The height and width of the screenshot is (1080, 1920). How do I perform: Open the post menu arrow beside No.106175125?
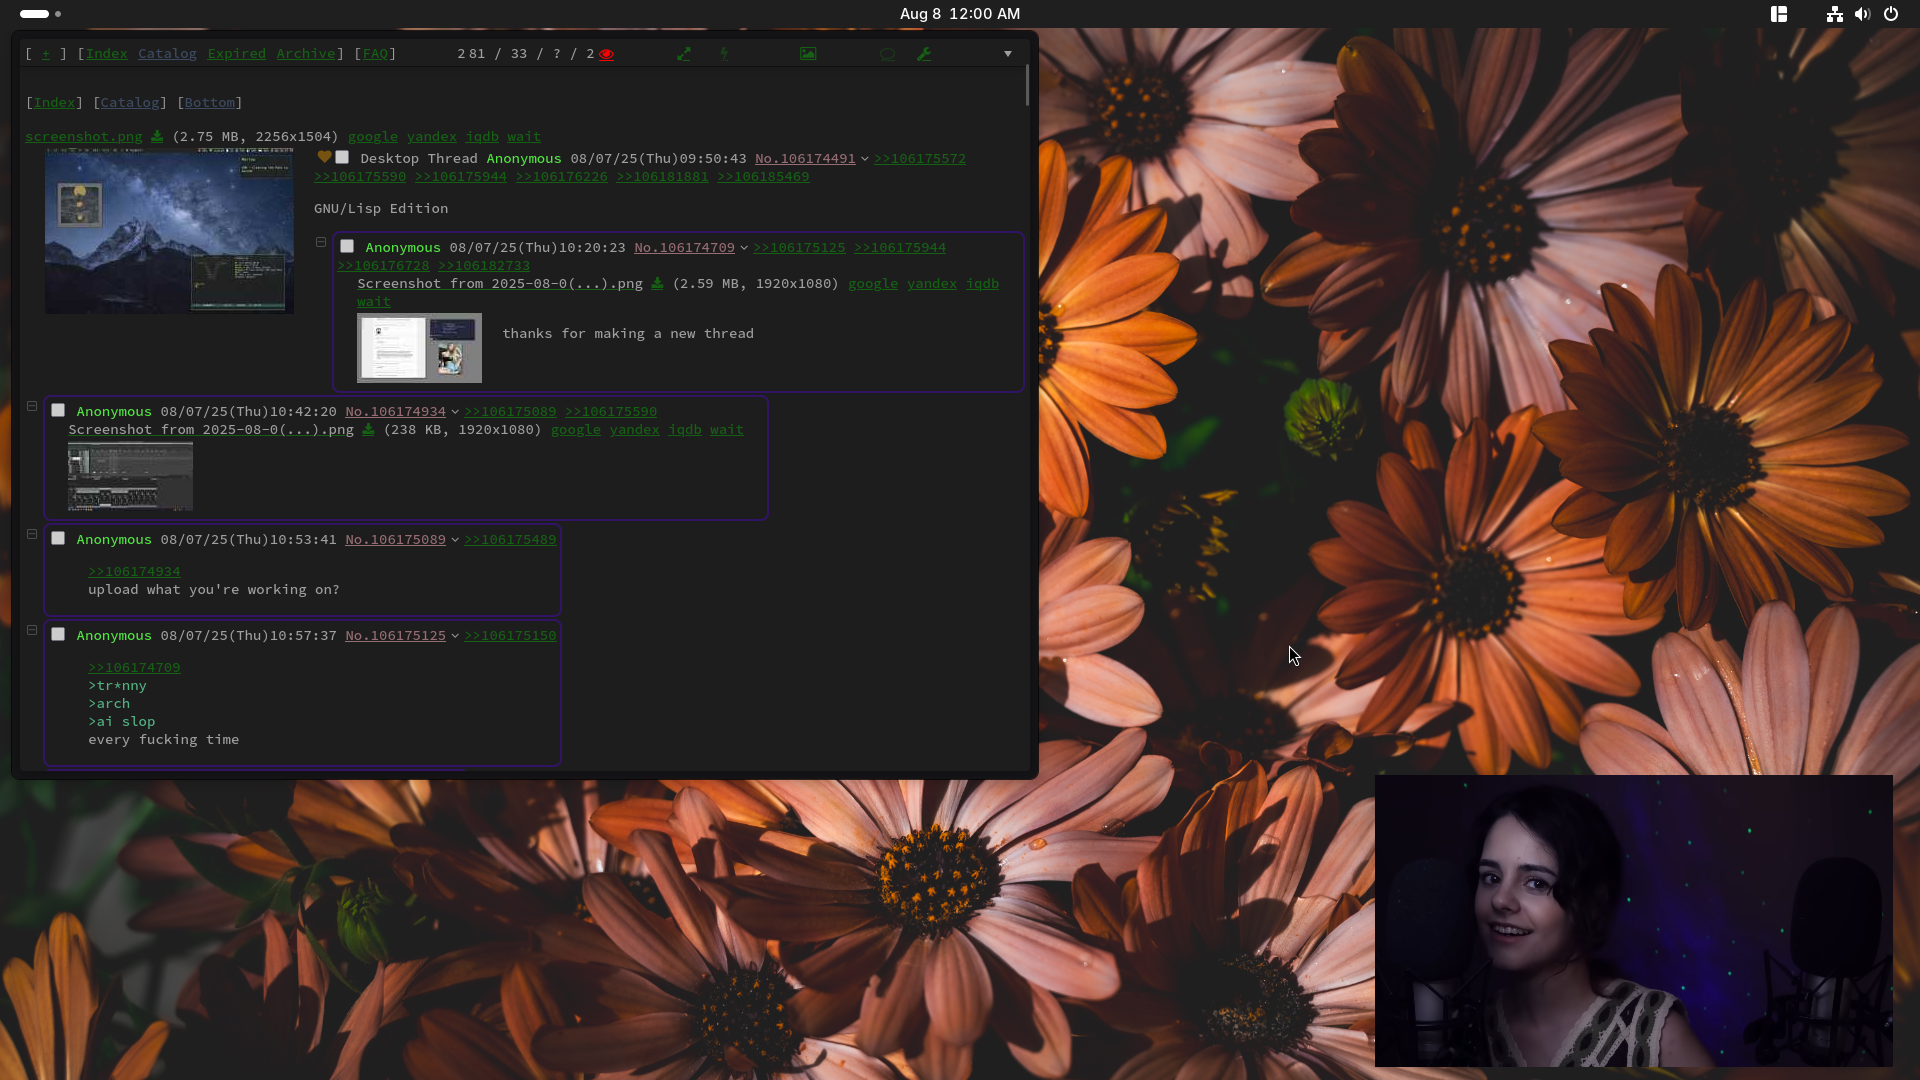click(x=455, y=636)
